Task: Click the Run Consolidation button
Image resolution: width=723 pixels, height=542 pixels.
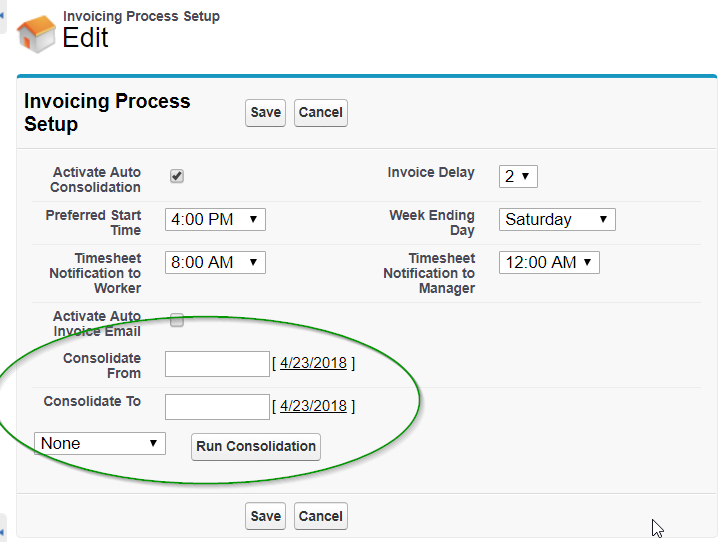Action: coord(256,447)
